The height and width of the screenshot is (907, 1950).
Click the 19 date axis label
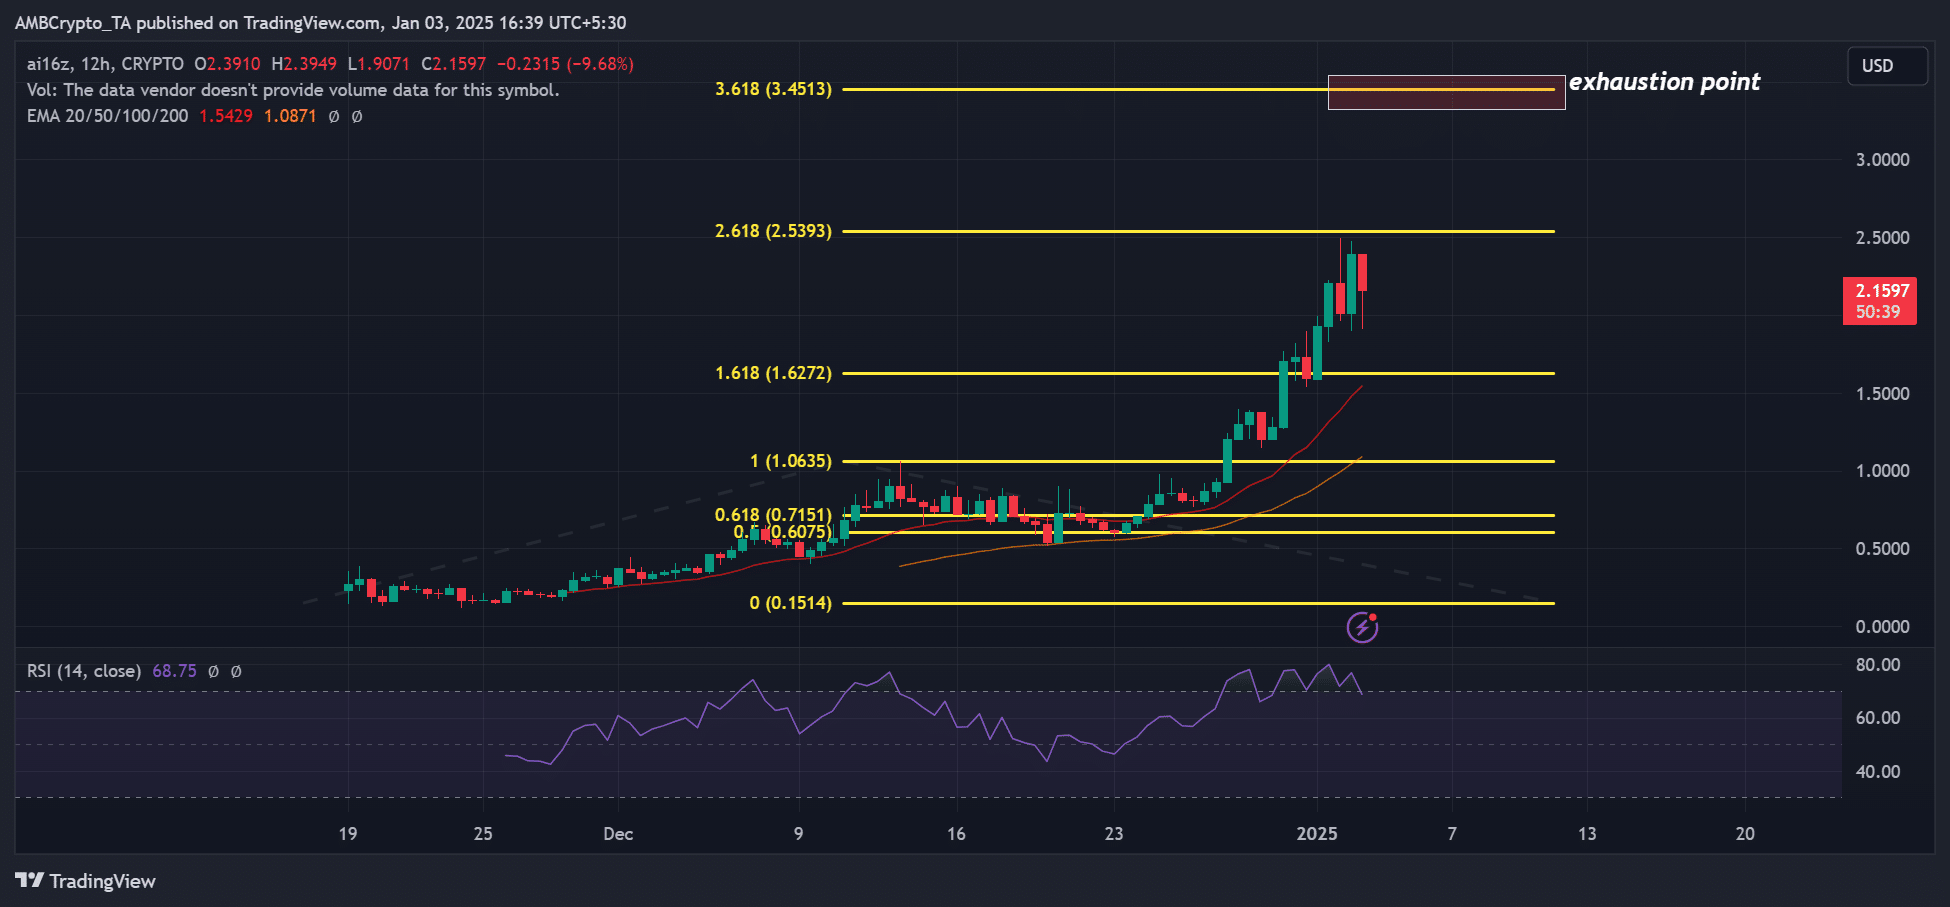click(347, 834)
